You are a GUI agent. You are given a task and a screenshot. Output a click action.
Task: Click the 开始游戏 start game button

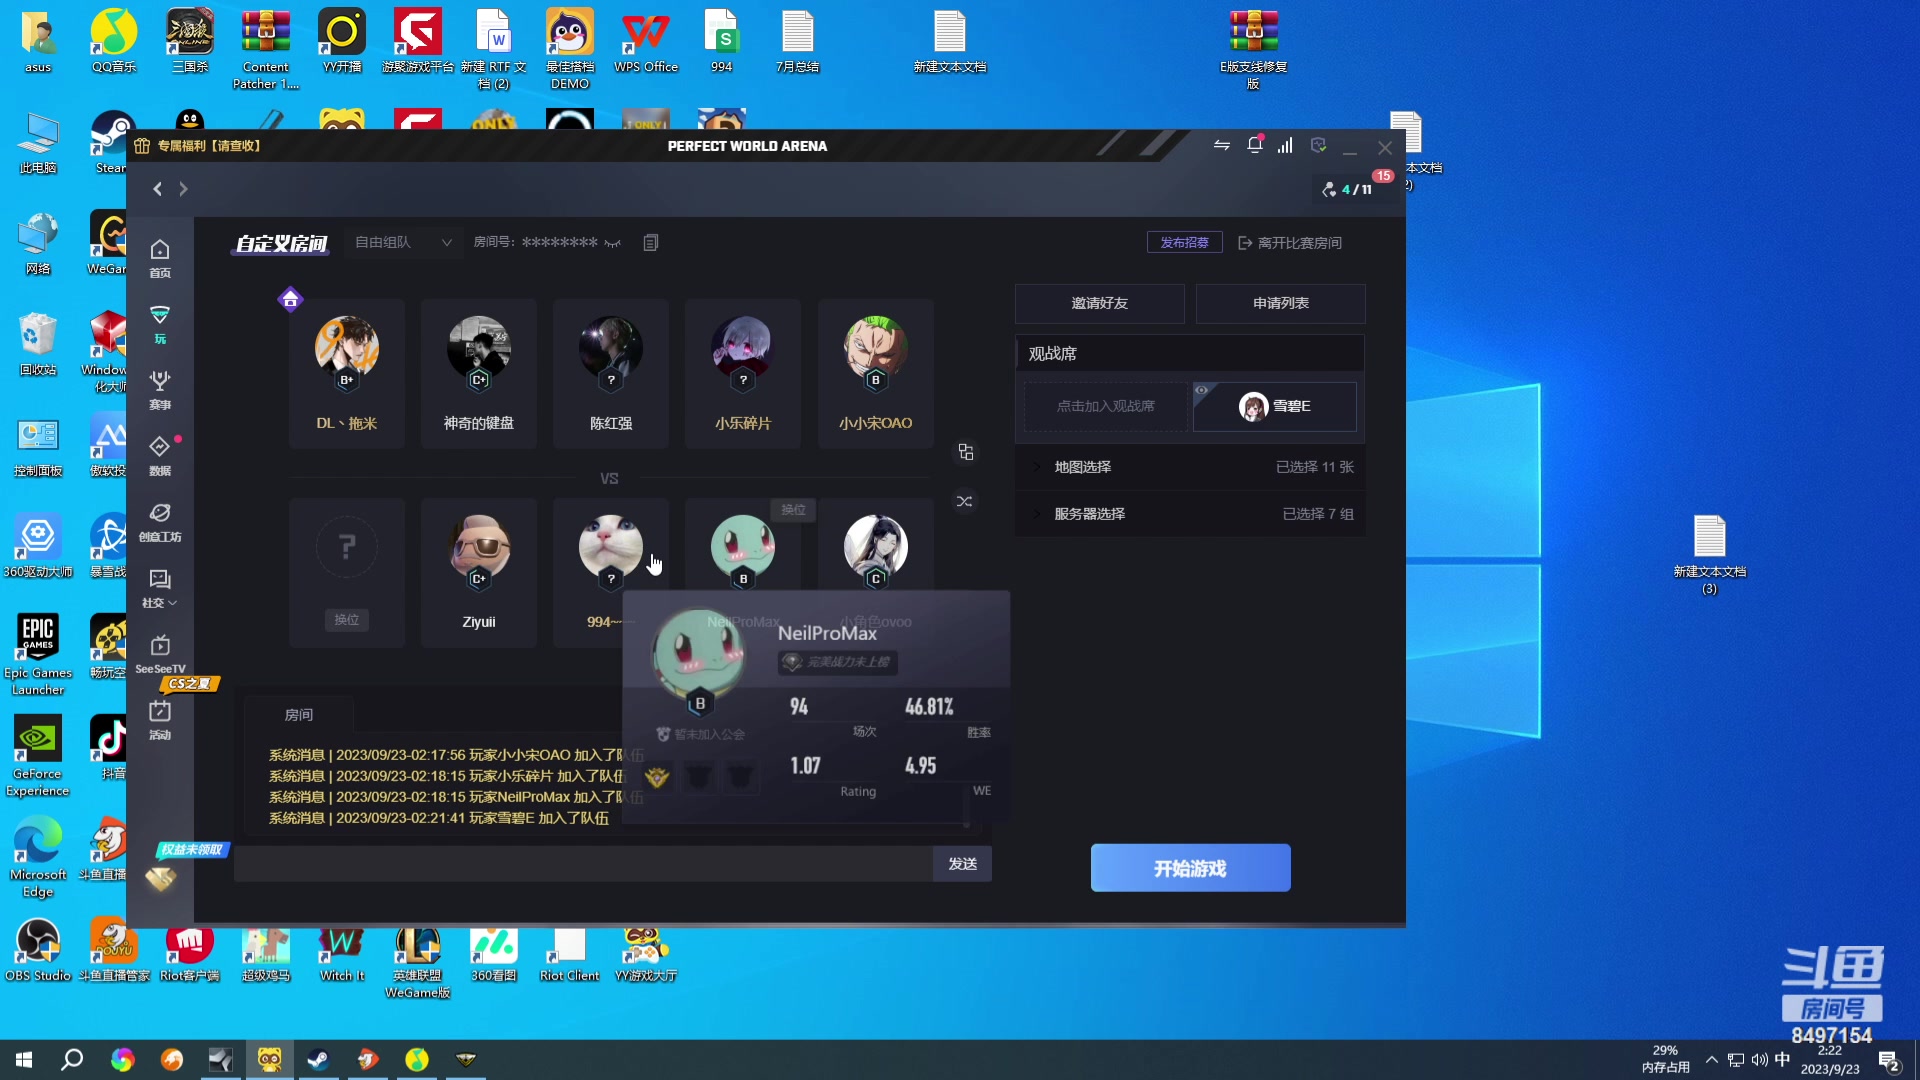1190,868
